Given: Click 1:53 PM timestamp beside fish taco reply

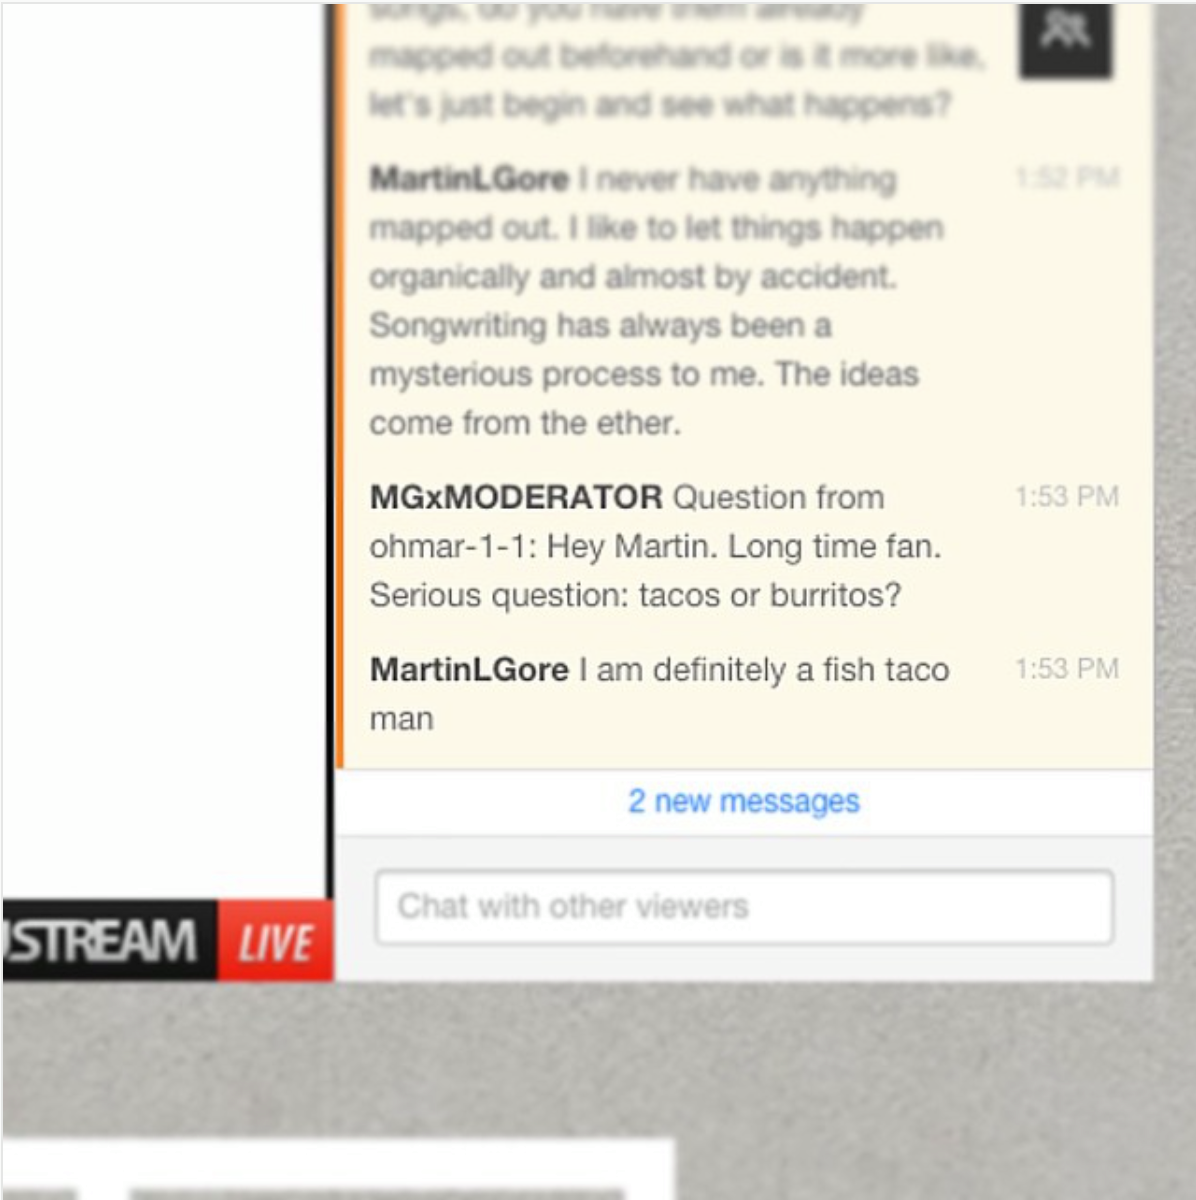Looking at the screenshot, I should (1067, 668).
